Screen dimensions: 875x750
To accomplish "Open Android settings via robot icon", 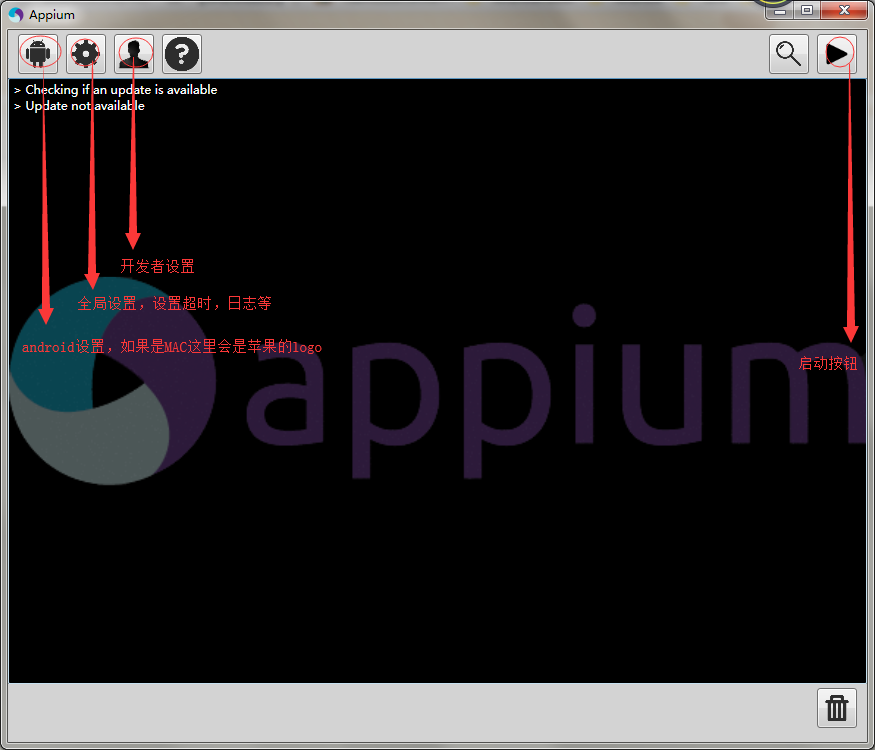I will (x=38, y=54).
